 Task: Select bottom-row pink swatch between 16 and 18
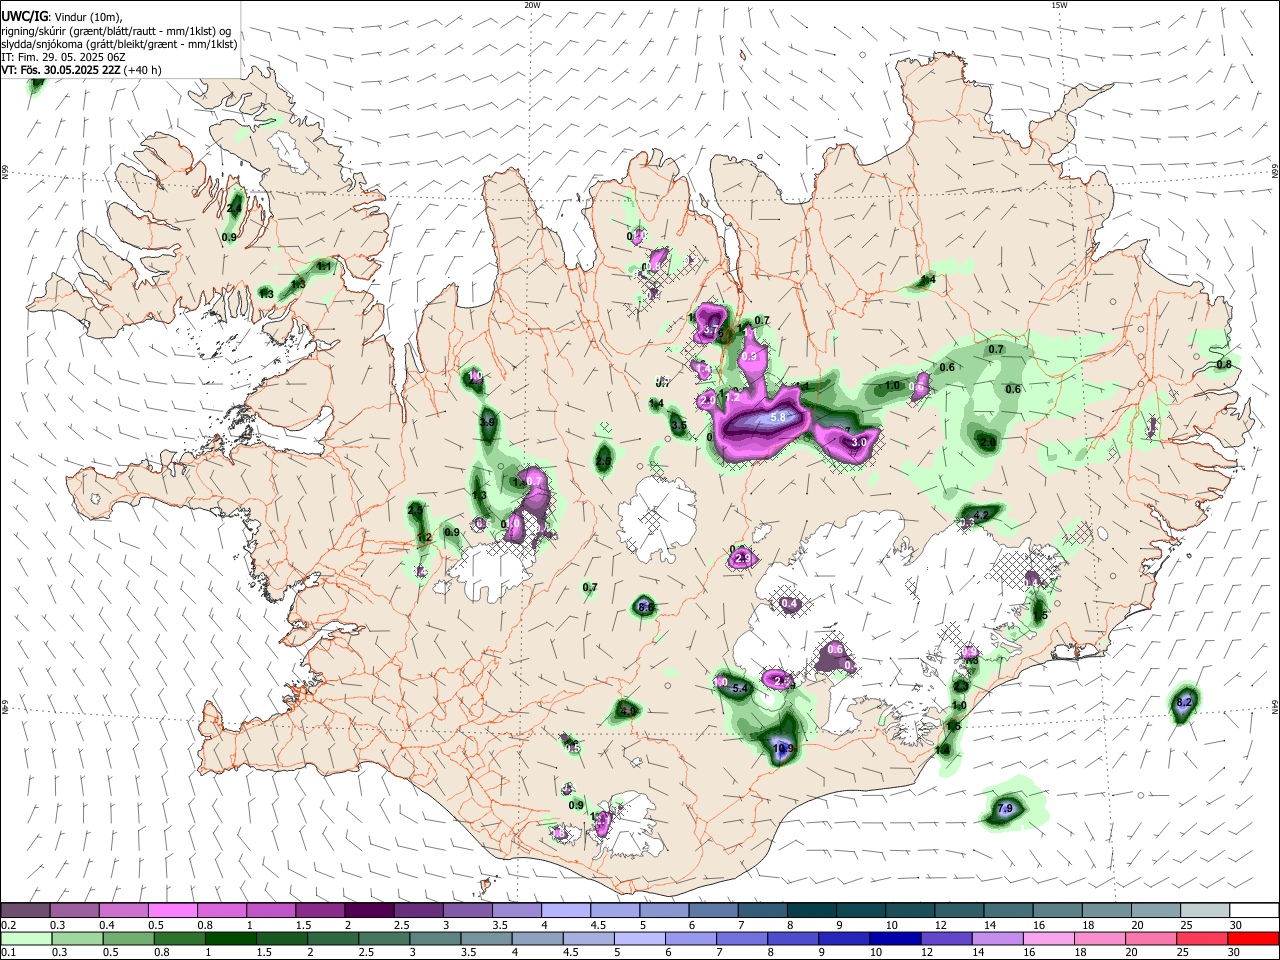pyautogui.click(x=1047, y=938)
